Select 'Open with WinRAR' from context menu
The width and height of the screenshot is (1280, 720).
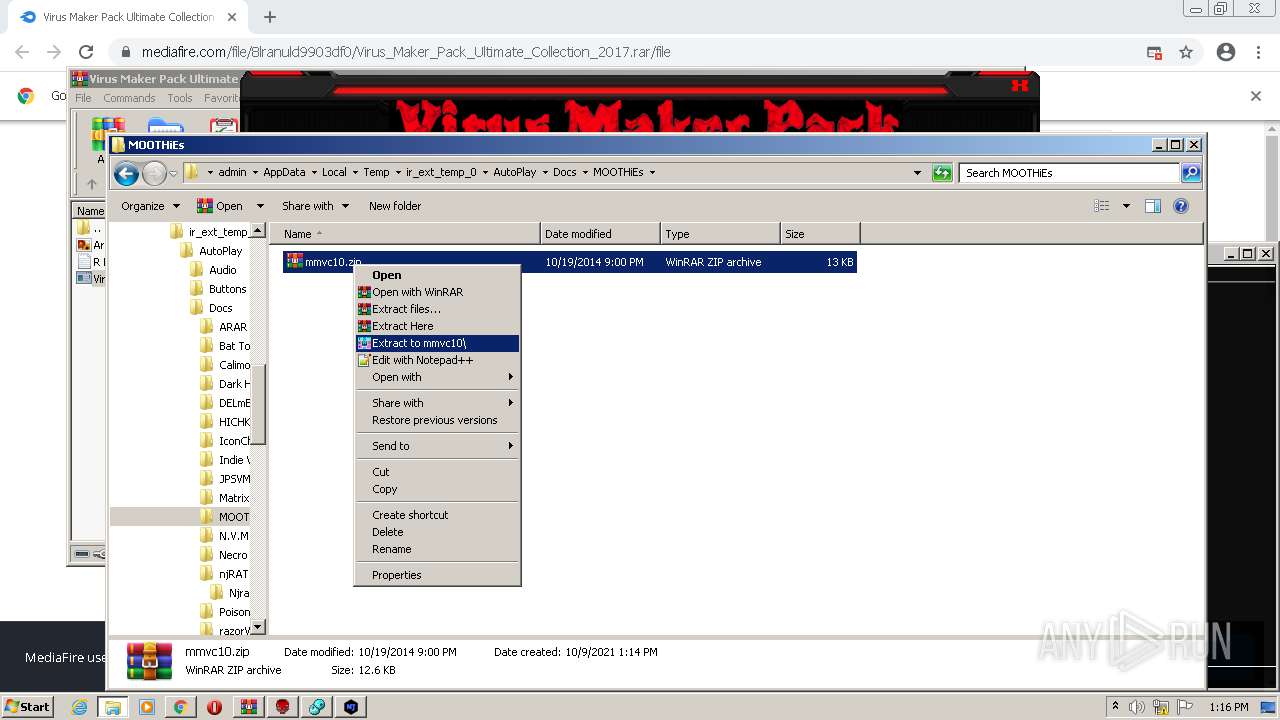tap(438, 292)
